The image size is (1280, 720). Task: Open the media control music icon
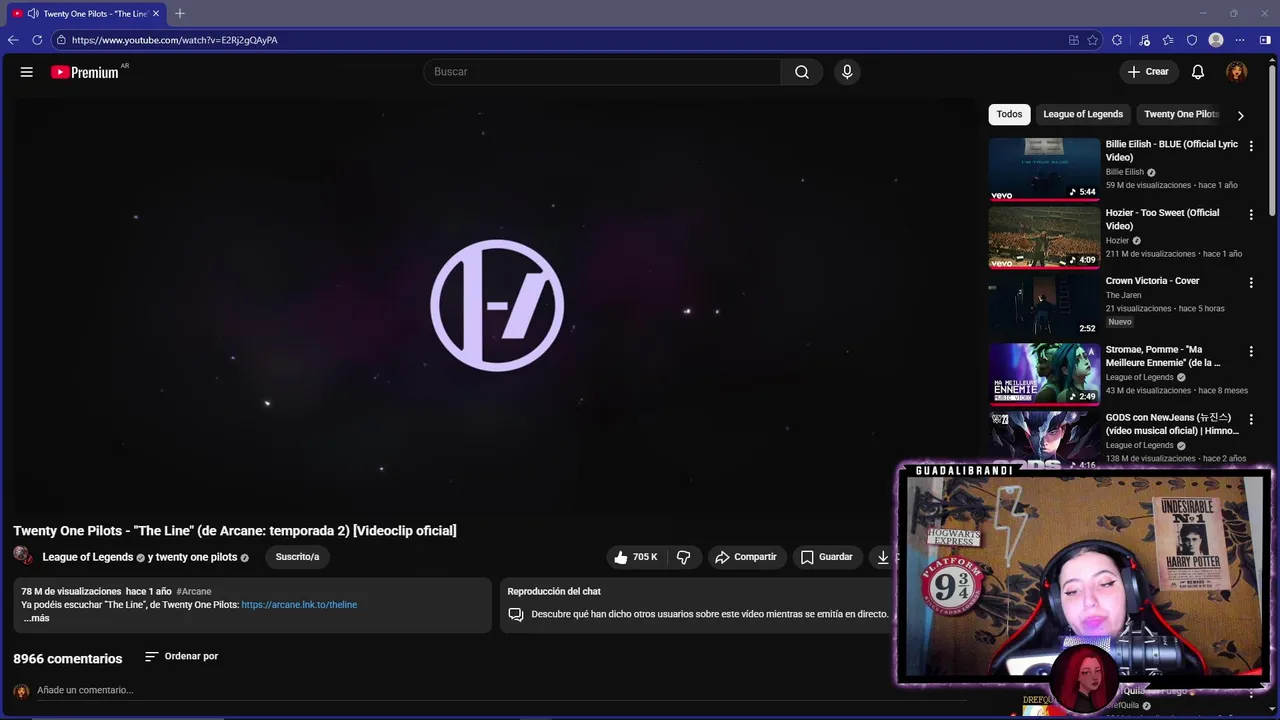pos(1145,40)
